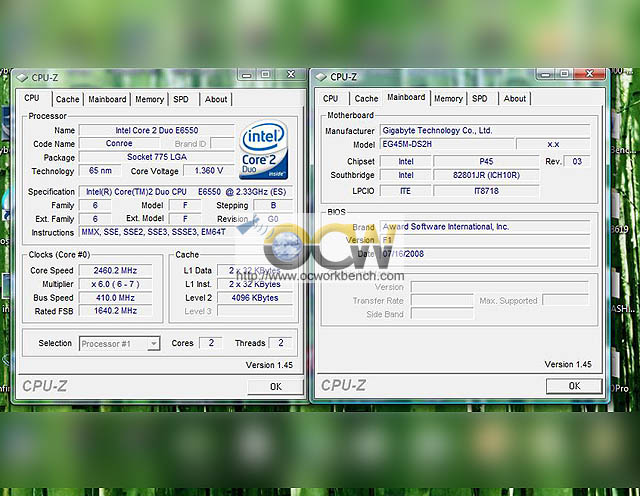Click motherboard Model 'EG45M-DS2H'
Screen dimensions: 640x496
pyautogui.click(x=447, y=144)
